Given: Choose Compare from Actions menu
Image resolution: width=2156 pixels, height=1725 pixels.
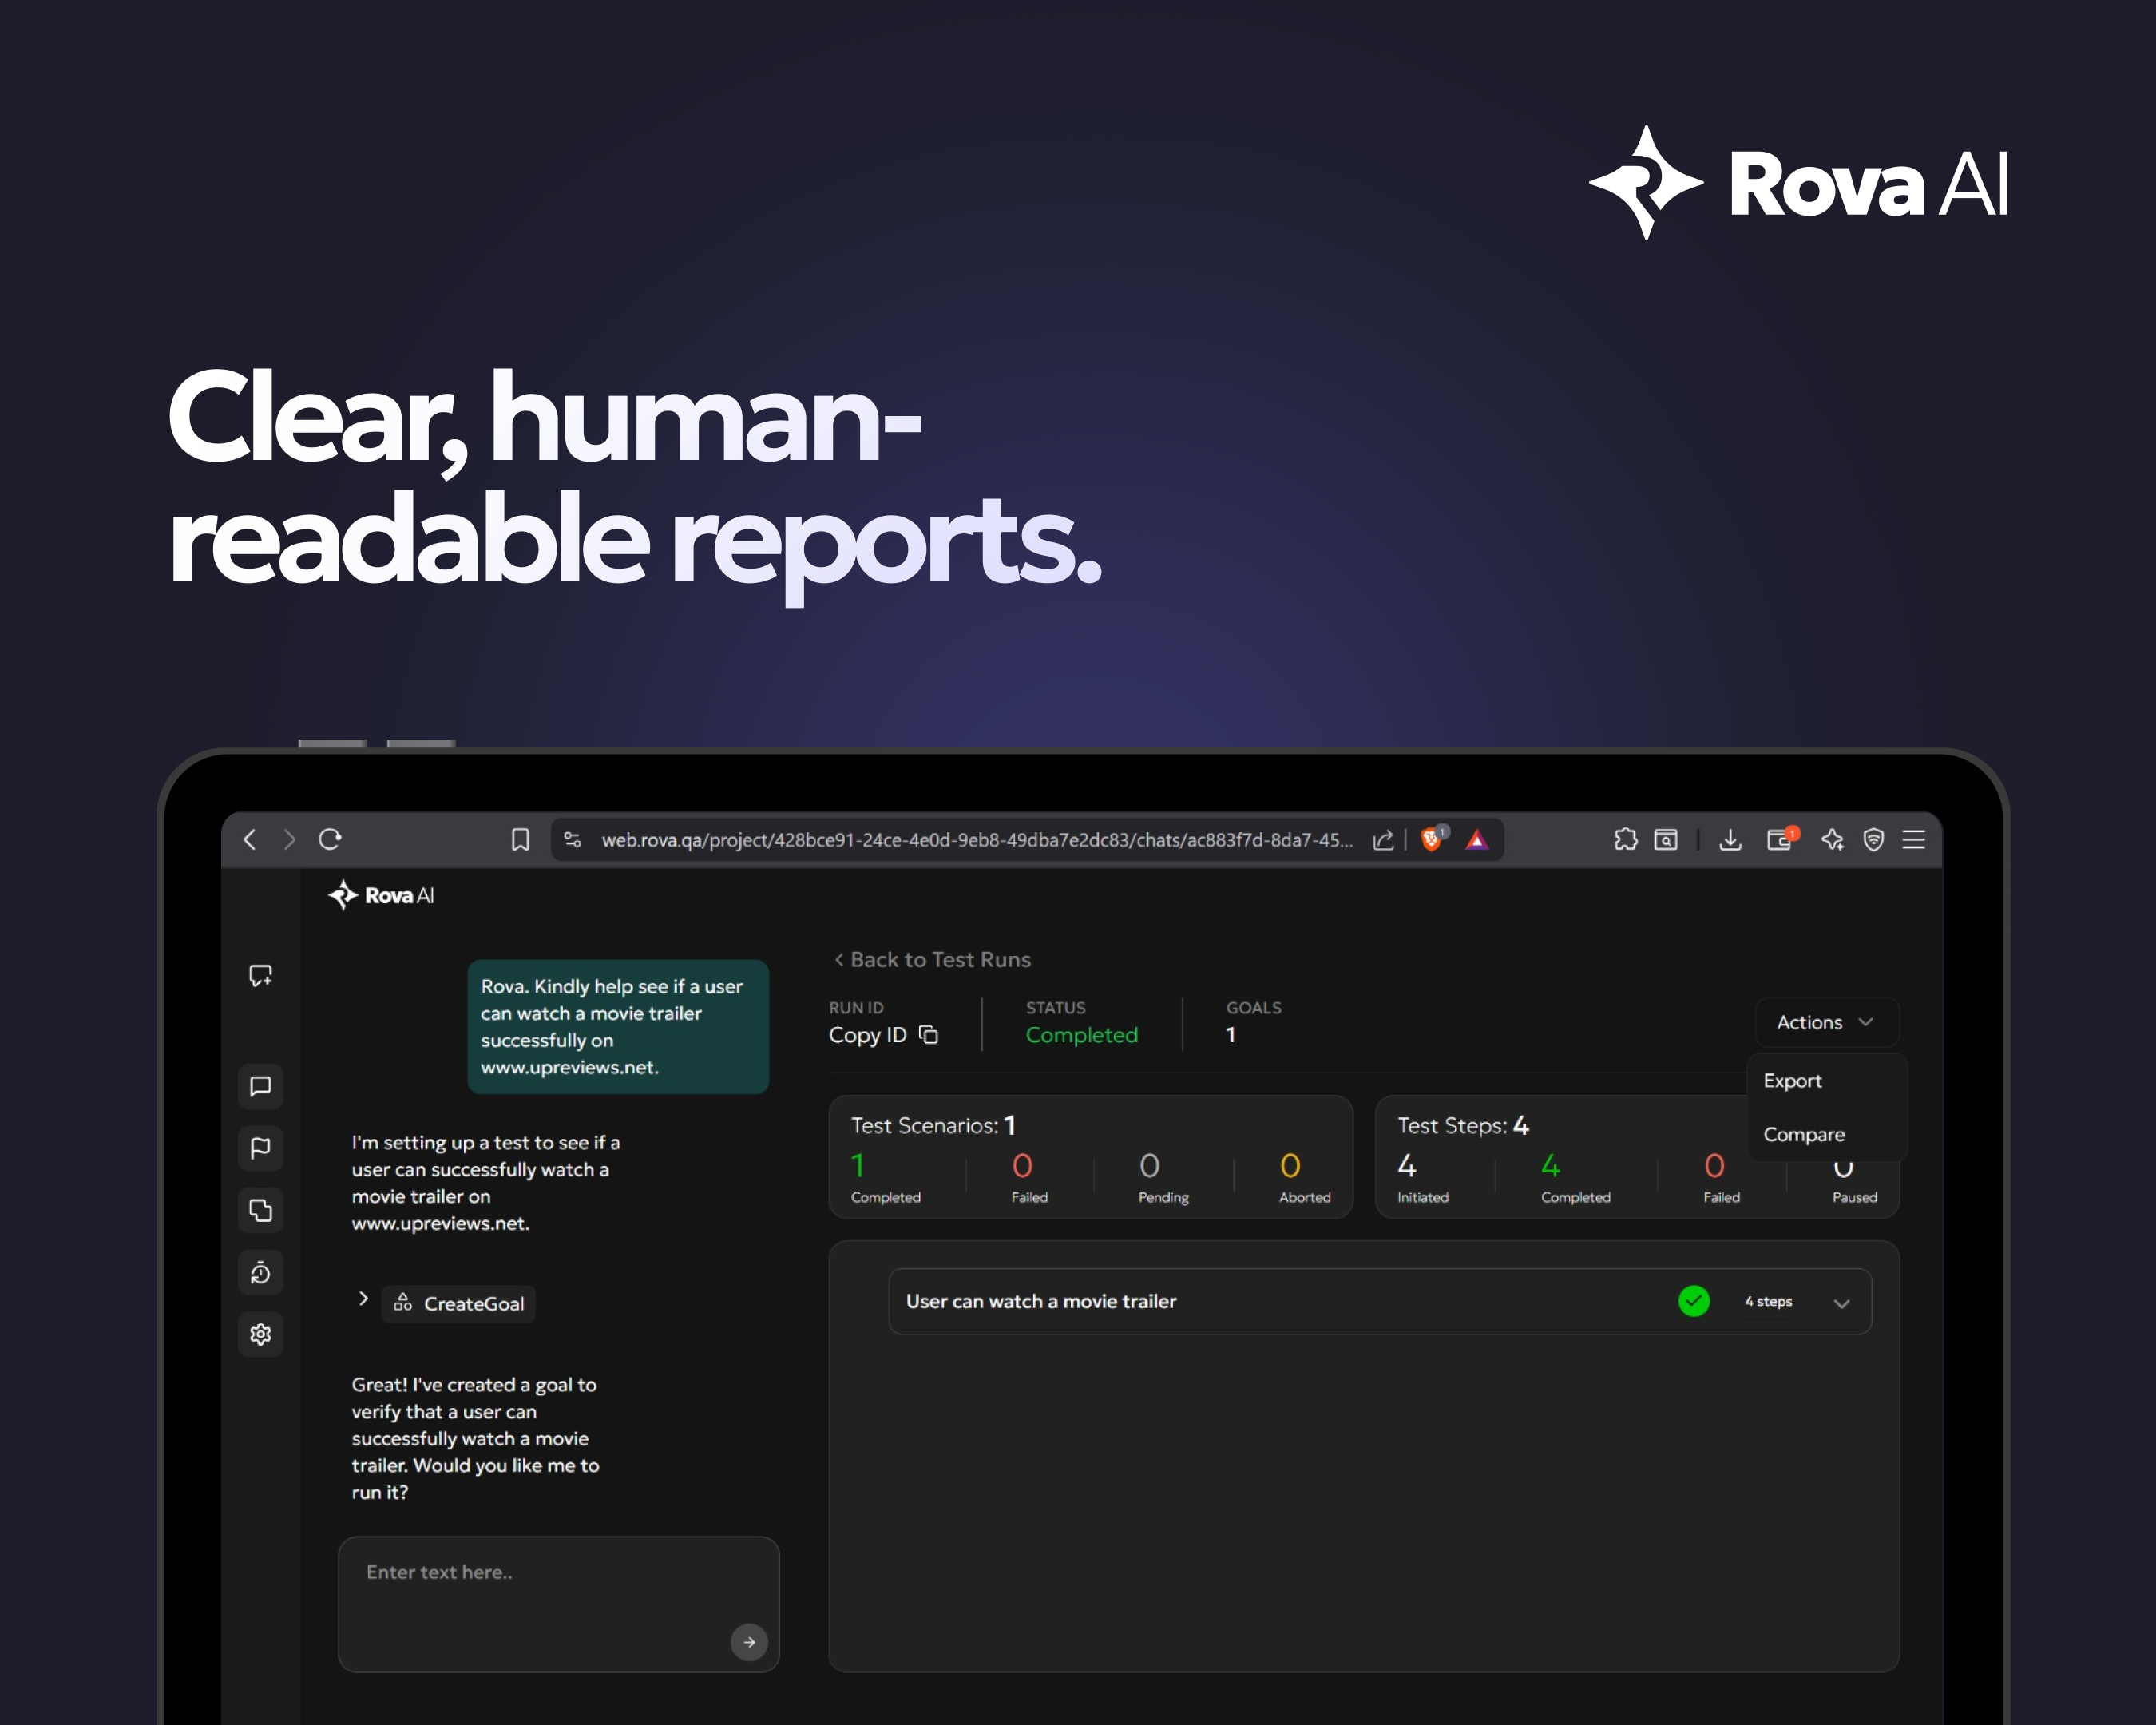Looking at the screenshot, I should [x=1803, y=1135].
